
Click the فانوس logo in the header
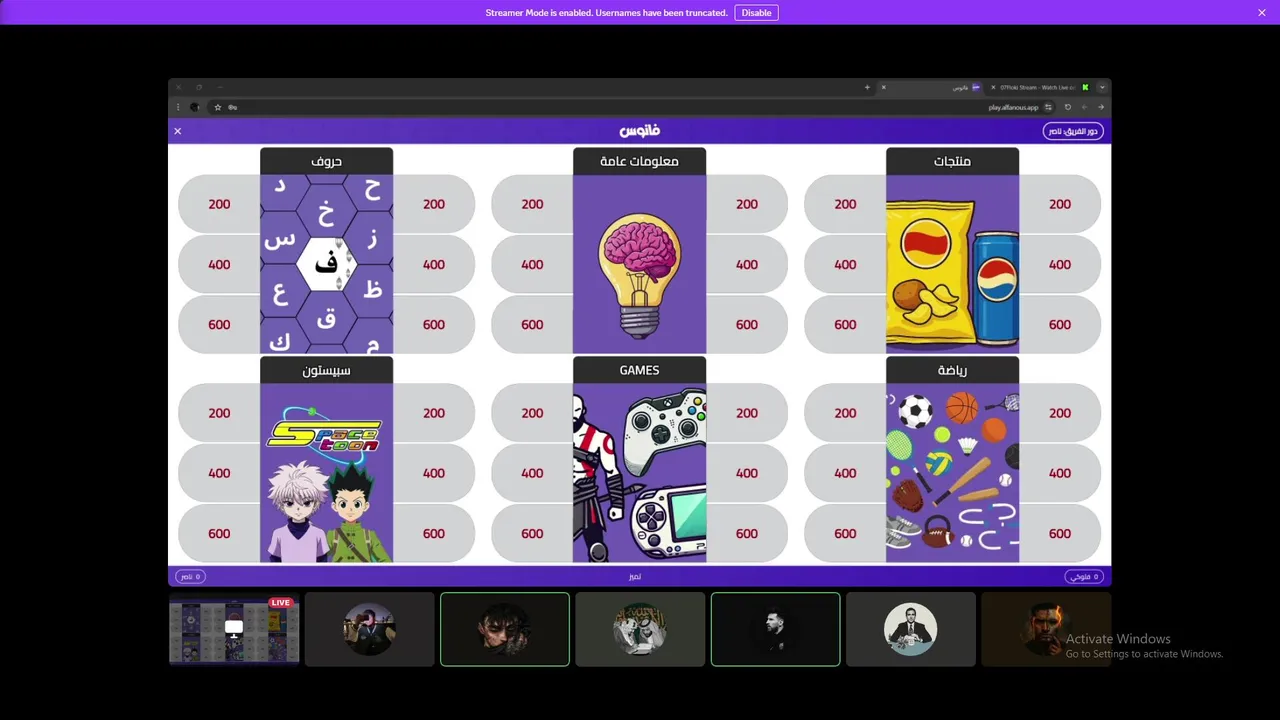click(640, 131)
